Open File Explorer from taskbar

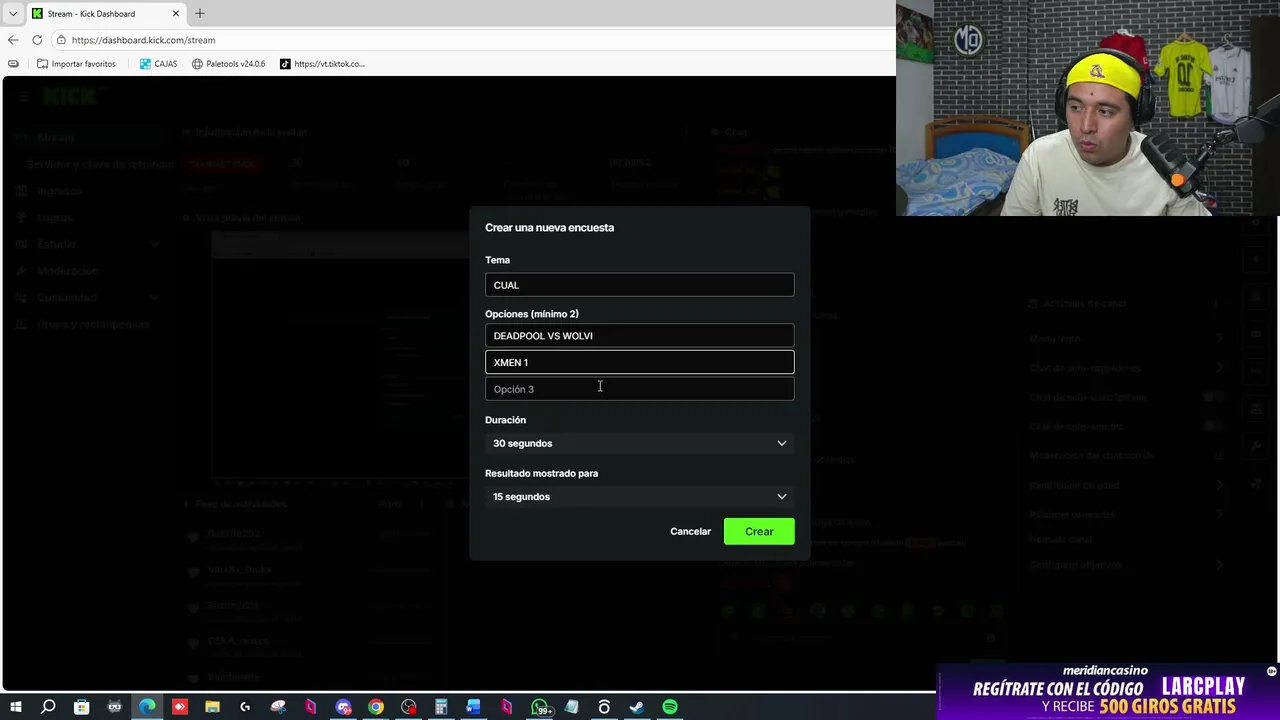point(212,707)
